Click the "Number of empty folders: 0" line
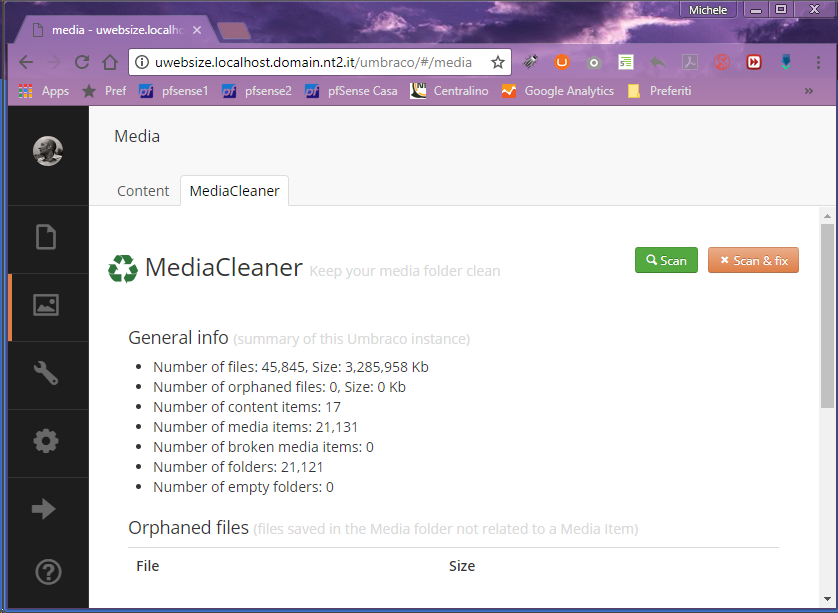838x613 pixels. tap(243, 487)
